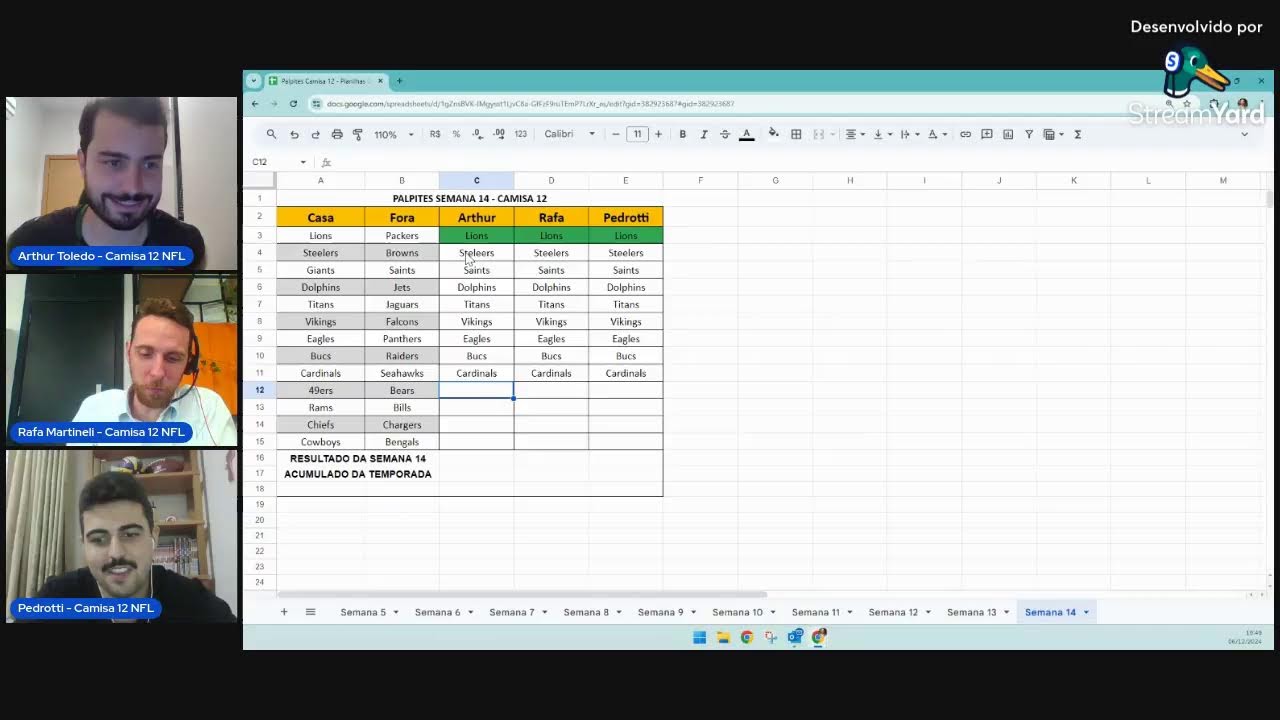Open text rotation dropdown
This screenshot has height=720, width=1280.
pyautogui.click(x=935, y=134)
